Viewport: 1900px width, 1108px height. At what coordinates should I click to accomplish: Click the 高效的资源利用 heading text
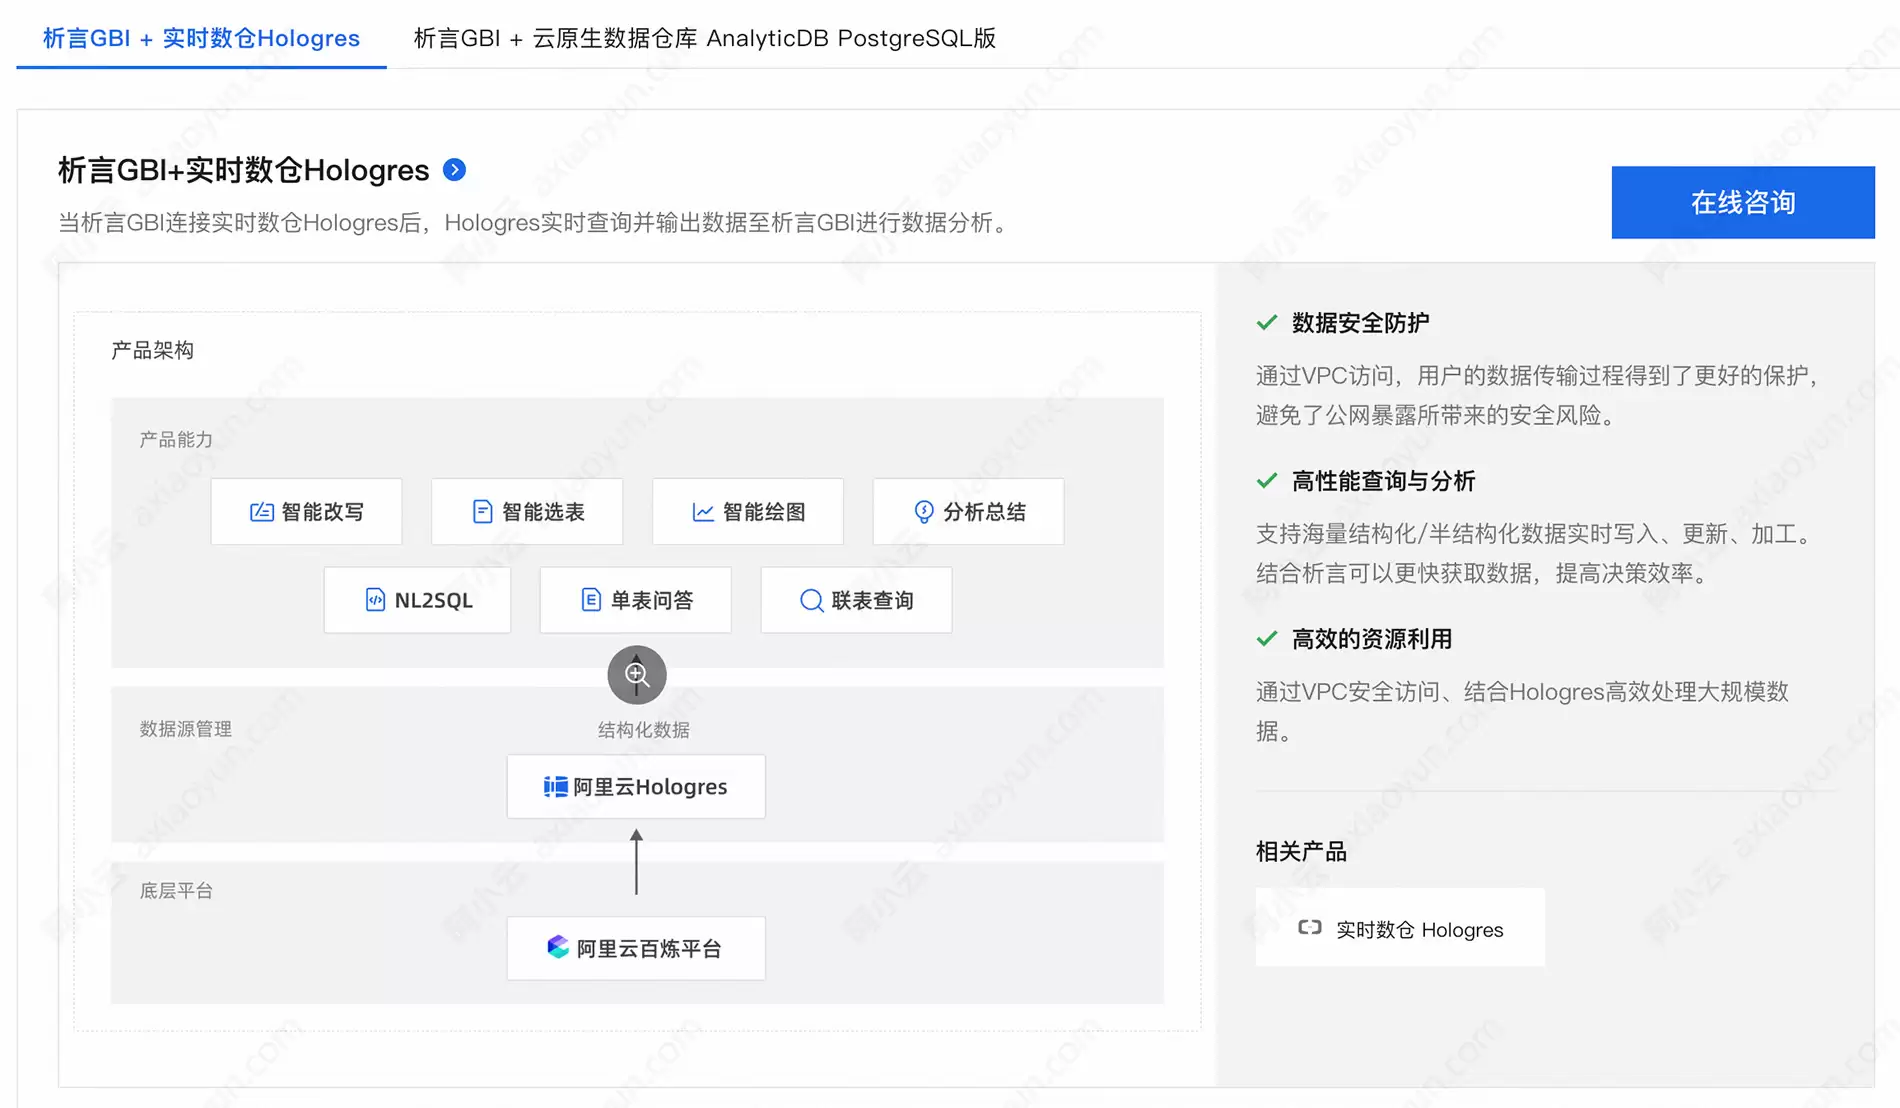(x=1372, y=639)
